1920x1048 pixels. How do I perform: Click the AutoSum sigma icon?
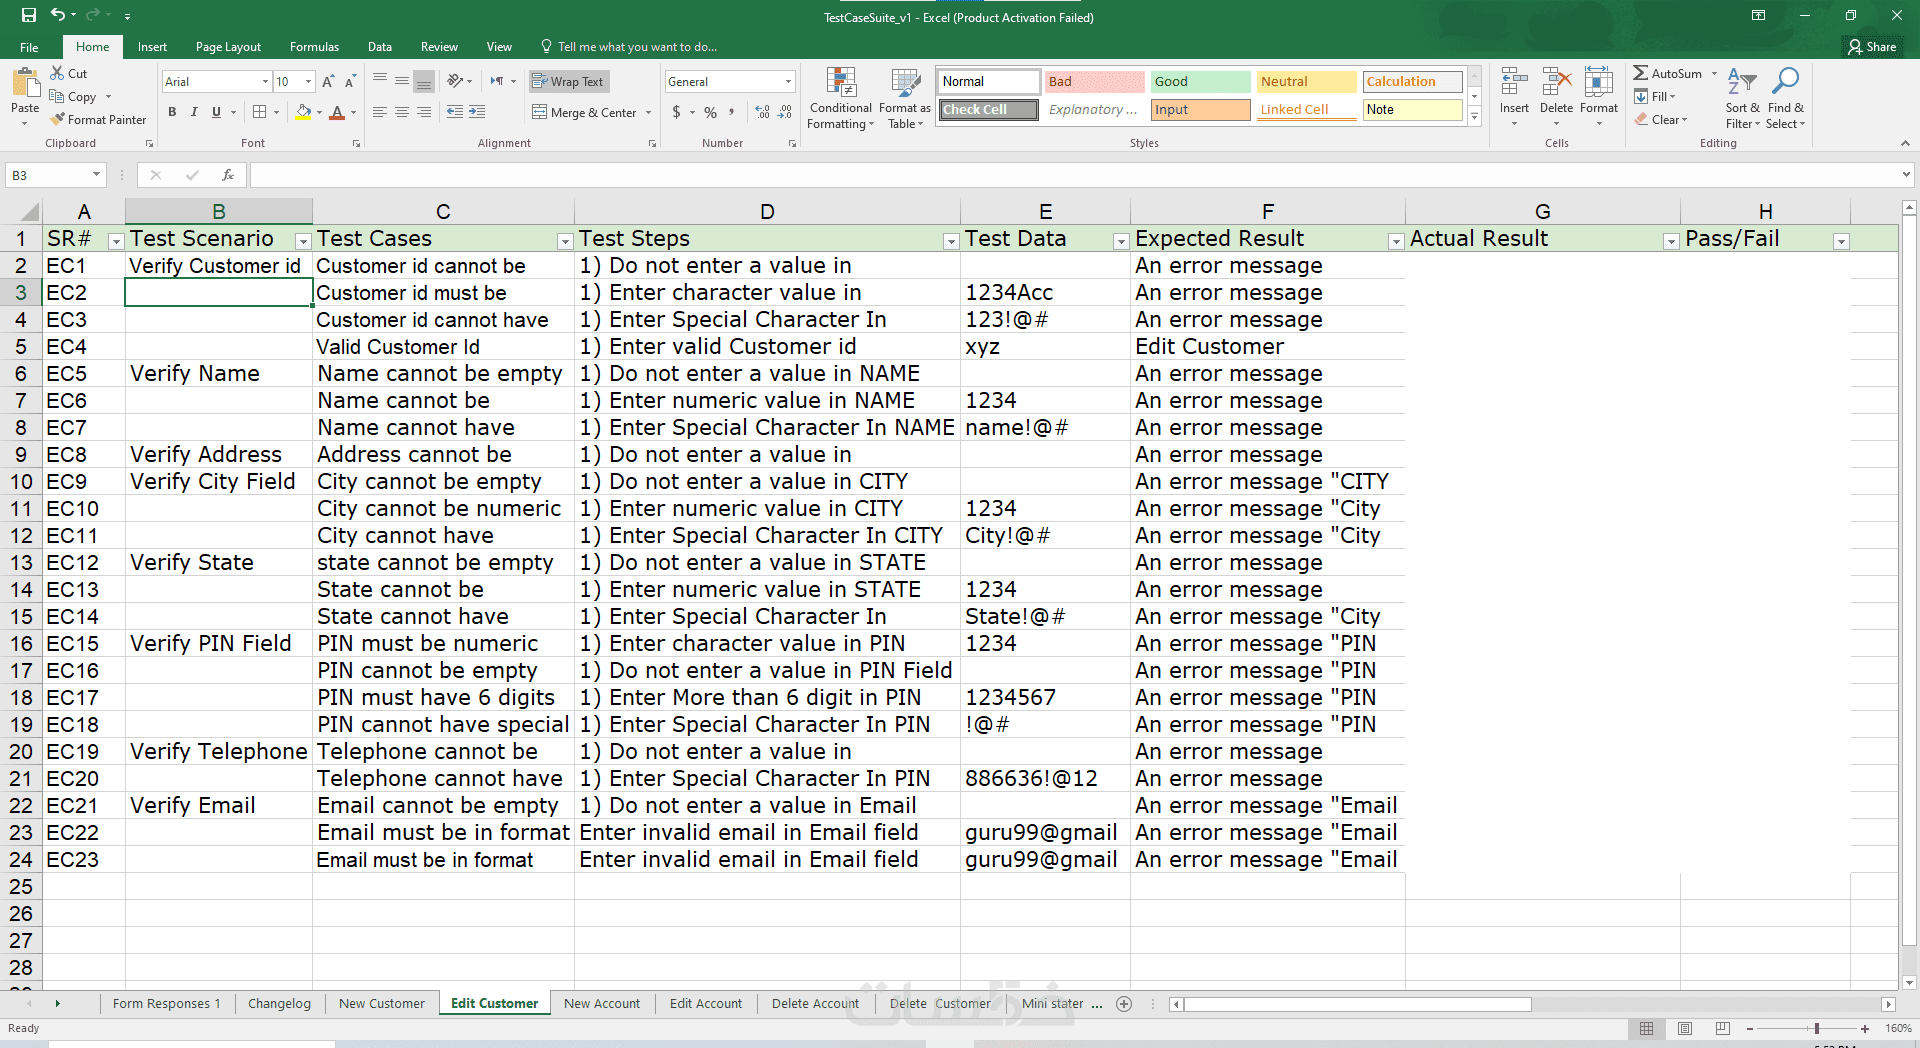[x=1641, y=73]
